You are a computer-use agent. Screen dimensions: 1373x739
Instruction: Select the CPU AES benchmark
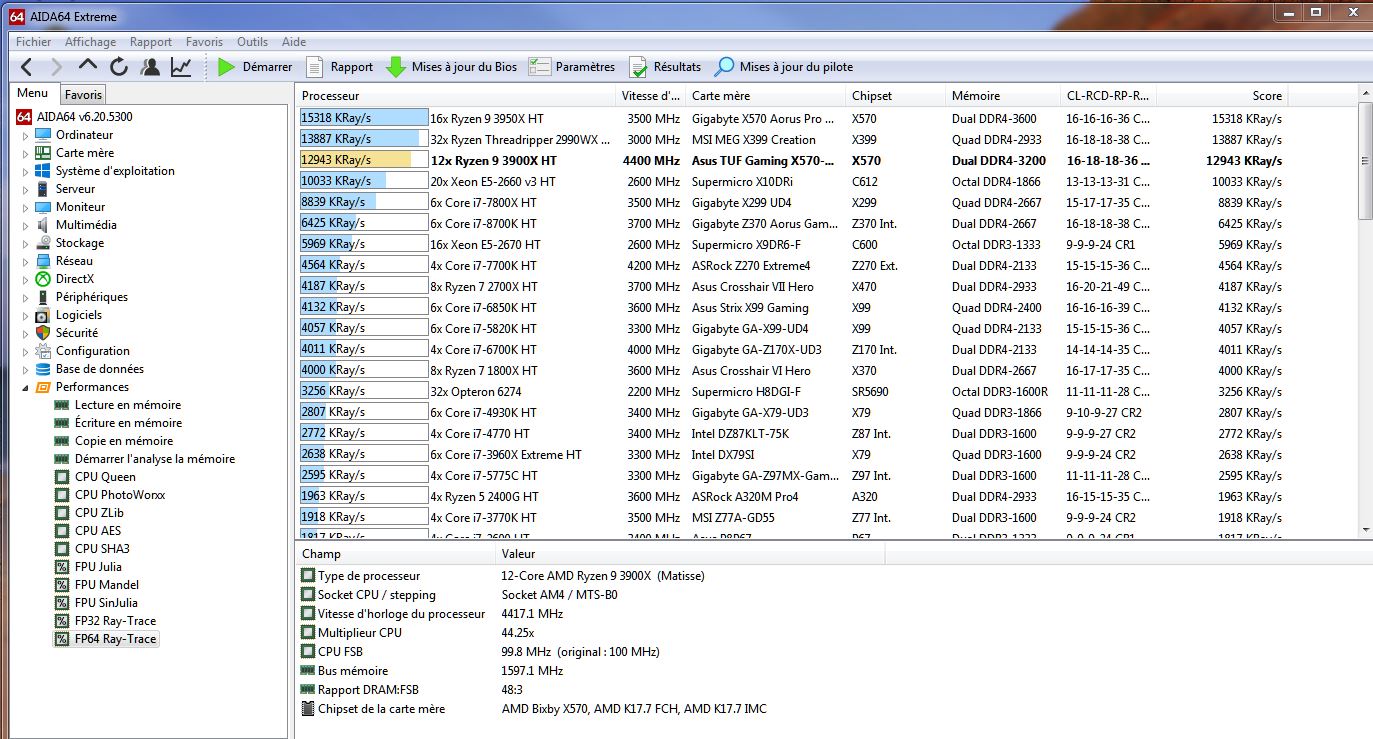[x=98, y=531]
